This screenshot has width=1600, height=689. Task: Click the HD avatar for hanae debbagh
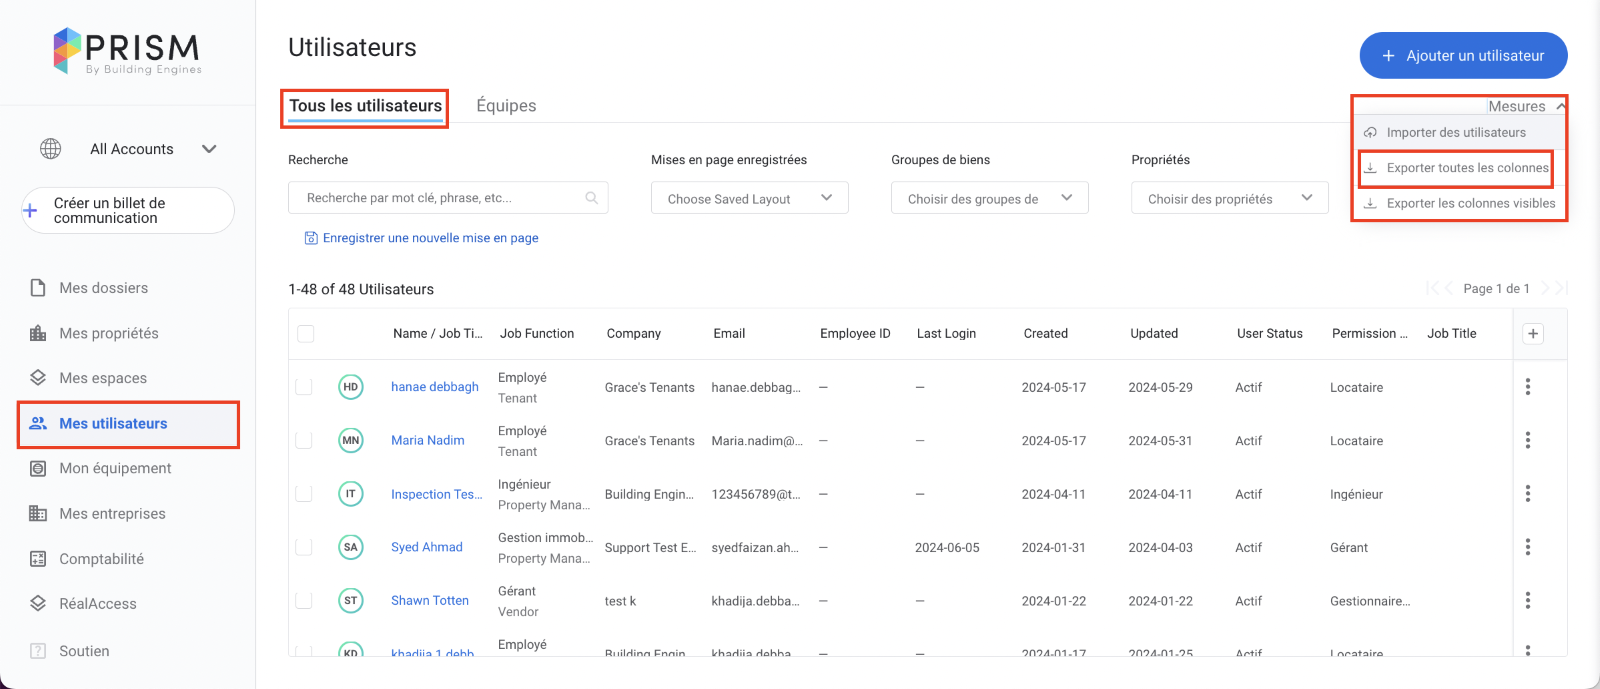pos(350,387)
